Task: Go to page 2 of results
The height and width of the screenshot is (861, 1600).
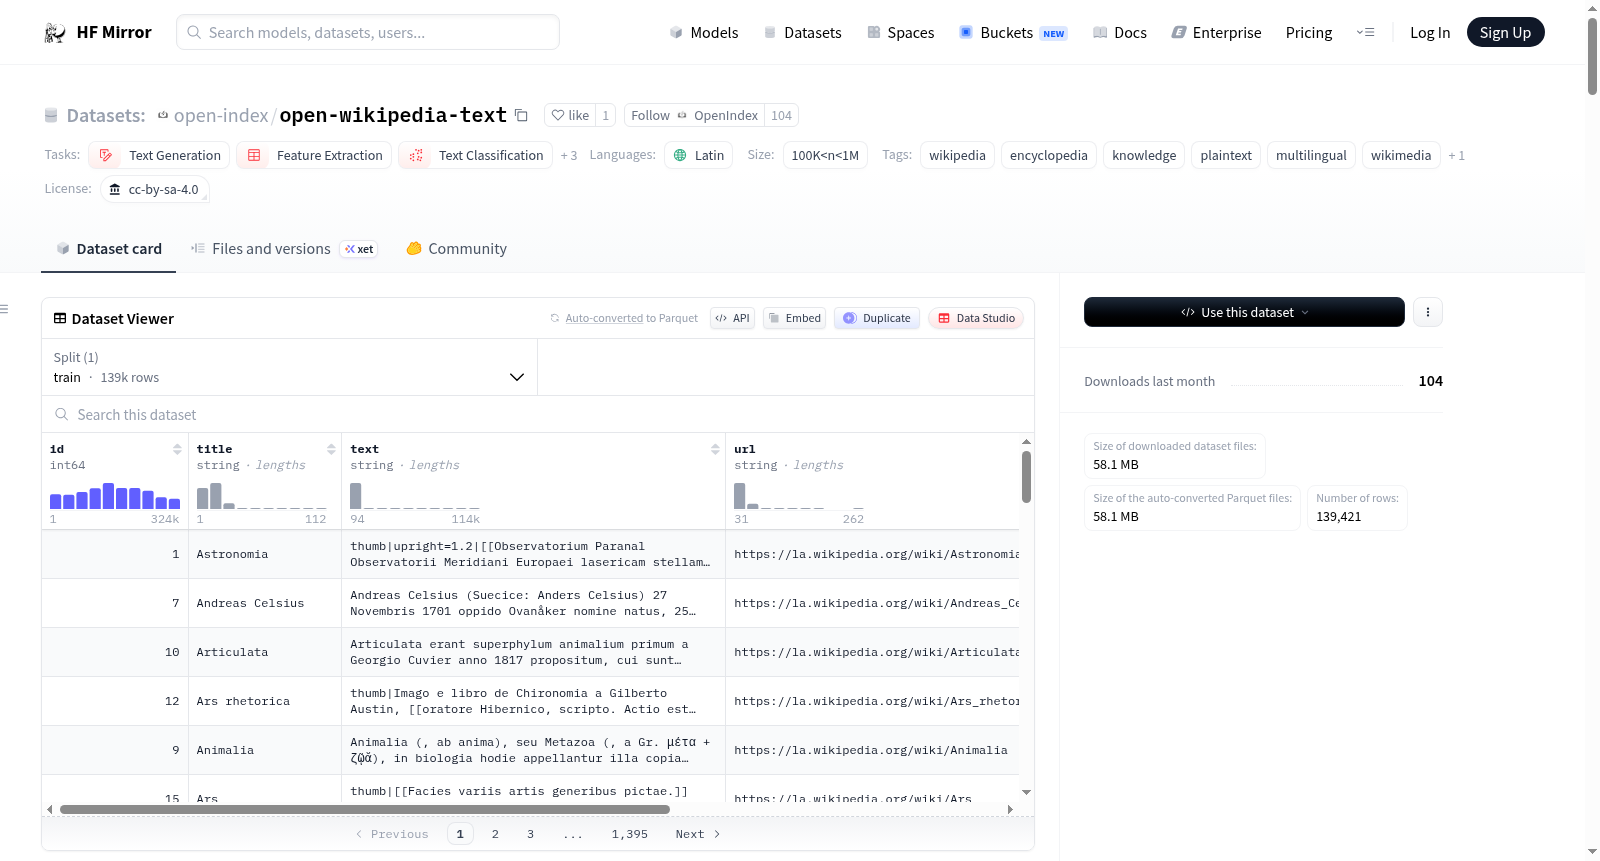Action: pyautogui.click(x=495, y=834)
